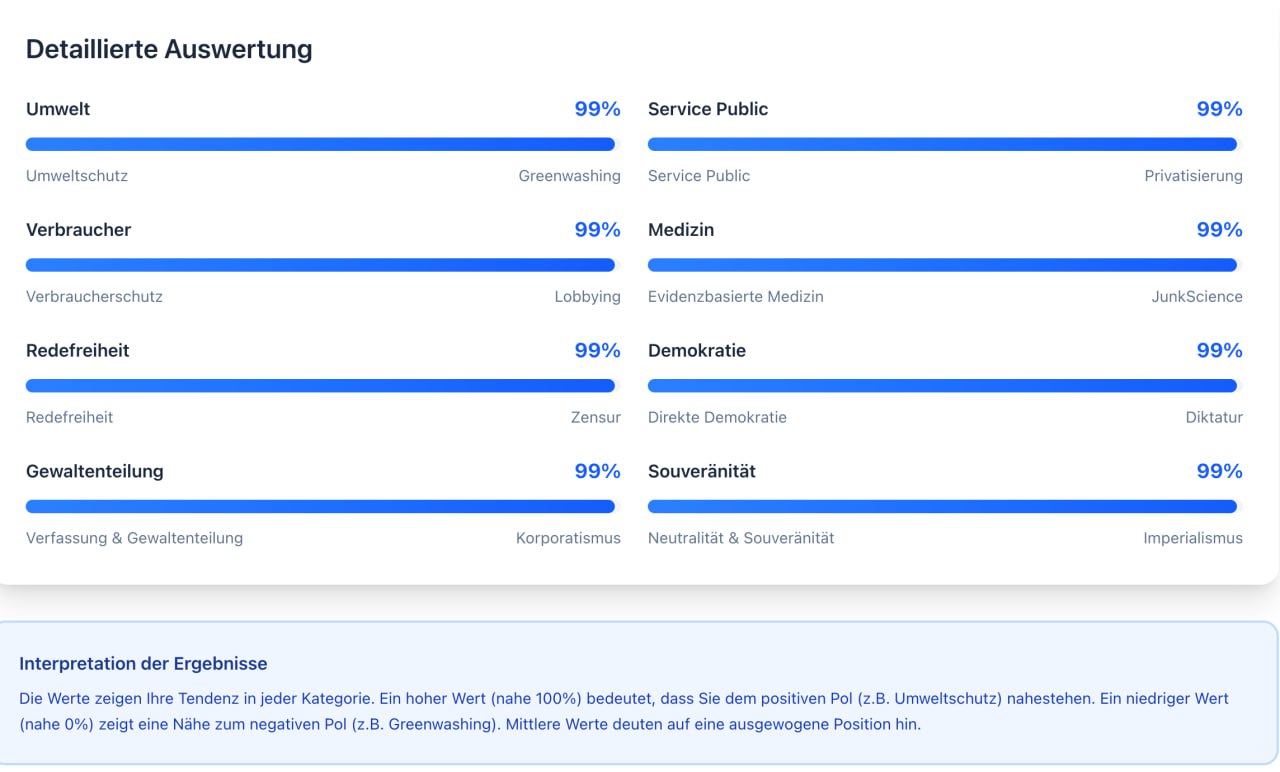1280x772 pixels.
Task: Click the Korporatismus pole label
Action: click(568, 539)
